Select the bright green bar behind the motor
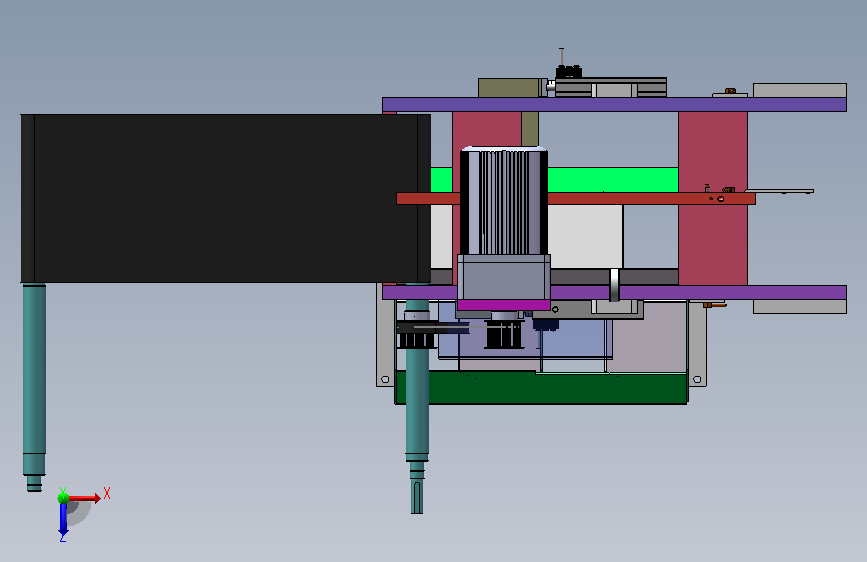The image size is (867, 562). (613, 180)
